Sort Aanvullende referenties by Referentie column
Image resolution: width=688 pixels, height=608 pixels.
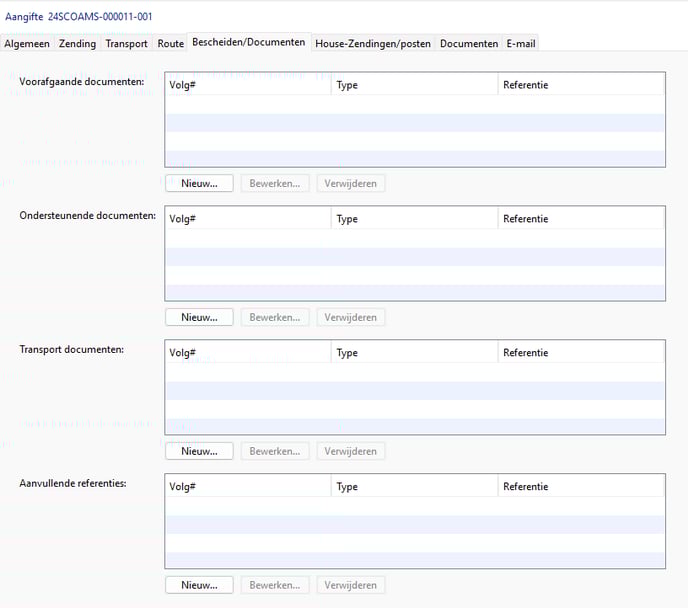[581, 486]
